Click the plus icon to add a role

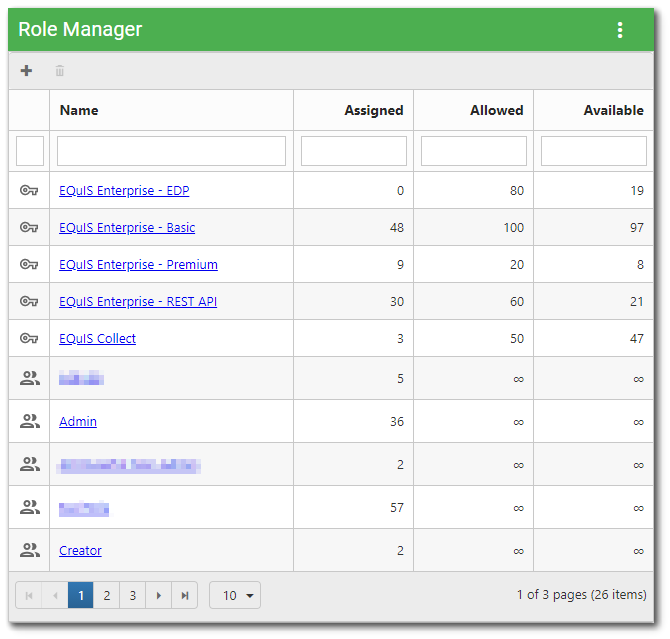coord(26,71)
